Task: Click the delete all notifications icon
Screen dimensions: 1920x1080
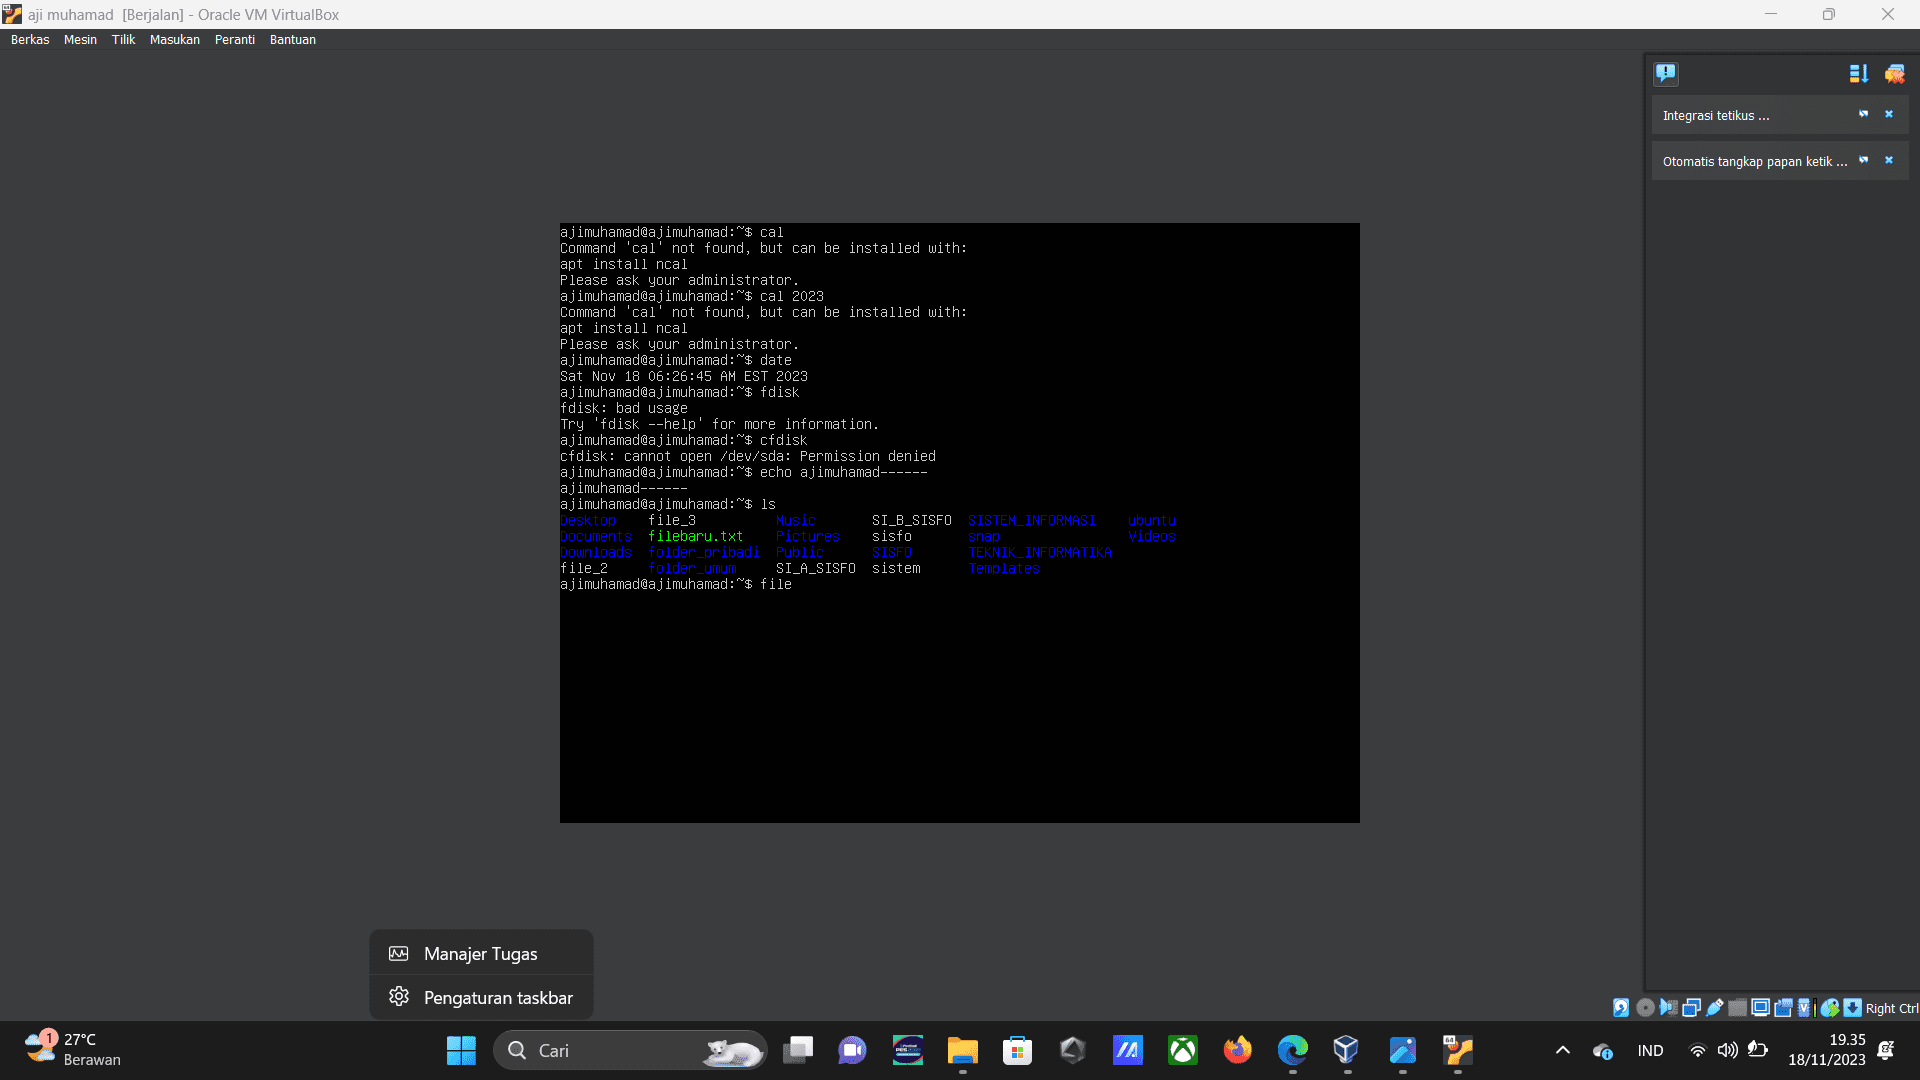Action: (x=1895, y=74)
